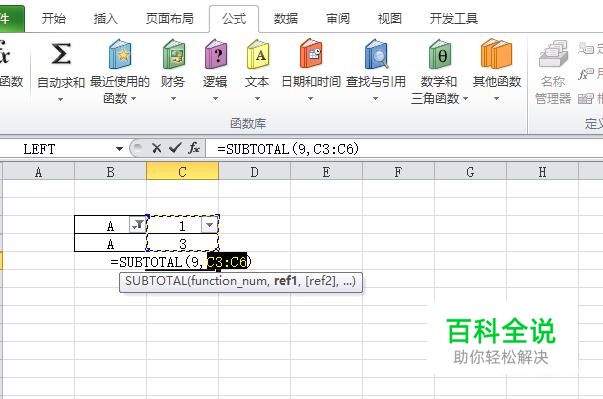Cancel the formula with X icon
Screen dimensions: 603x399
(157, 148)
